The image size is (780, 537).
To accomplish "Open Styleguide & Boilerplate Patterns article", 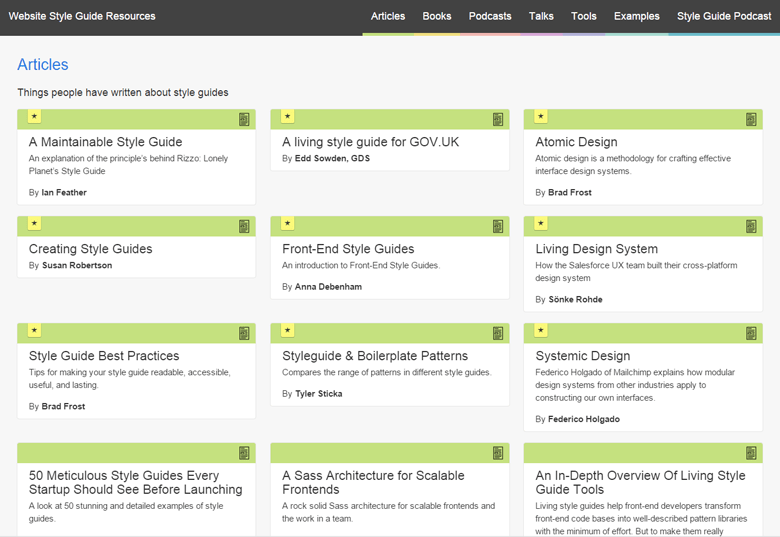I will click(x=375, y=356).
